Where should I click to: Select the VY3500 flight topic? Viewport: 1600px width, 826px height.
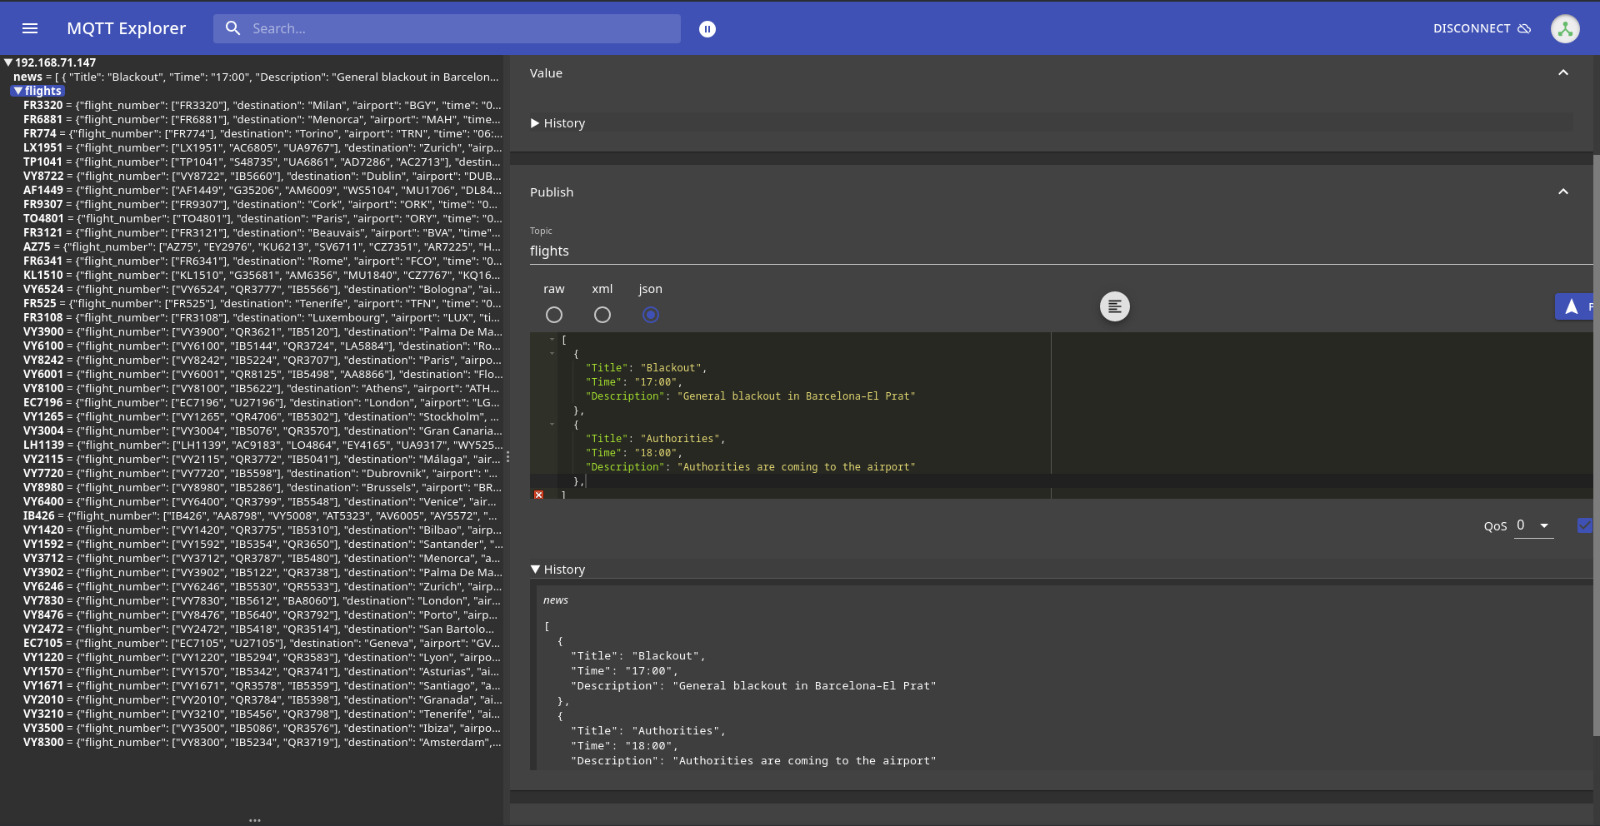(x=262, y=728)
